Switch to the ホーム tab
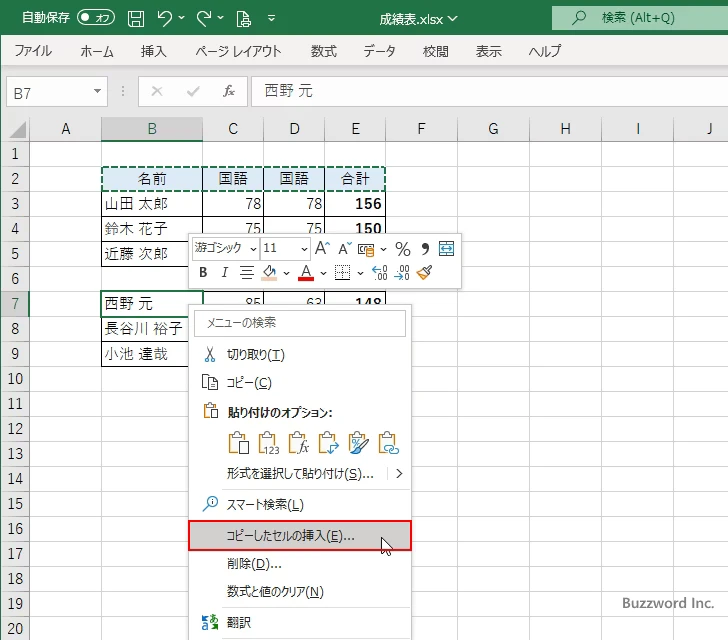This screenshot has width=728, height=640. tap(97, 51)
